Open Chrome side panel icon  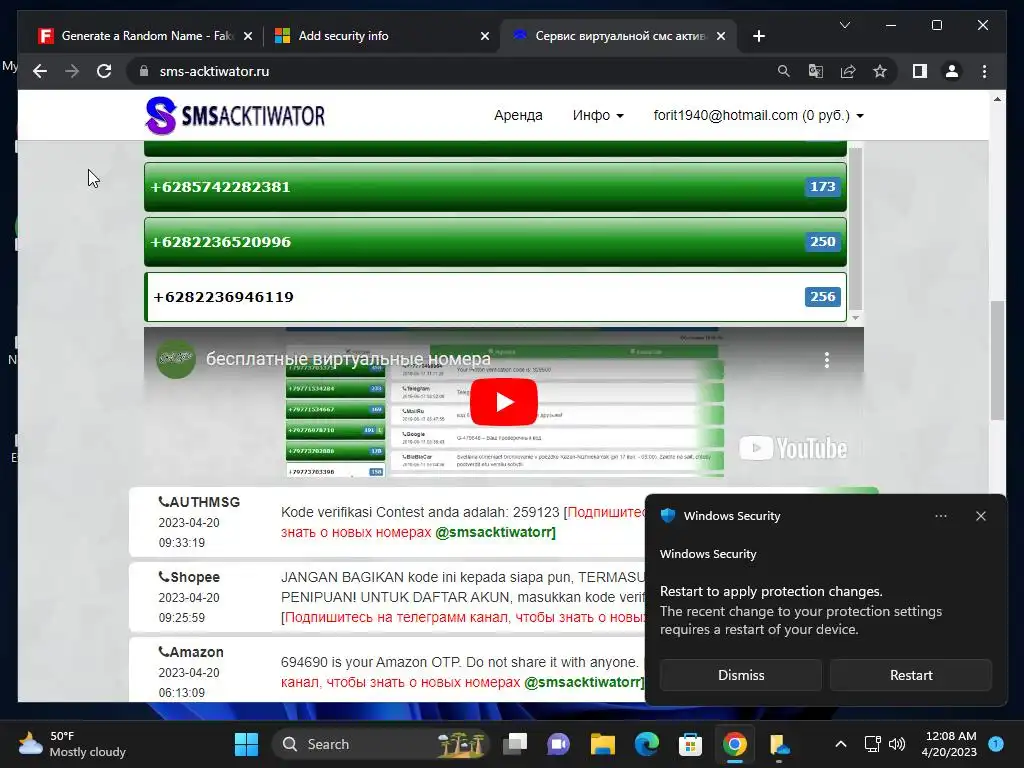920,71
